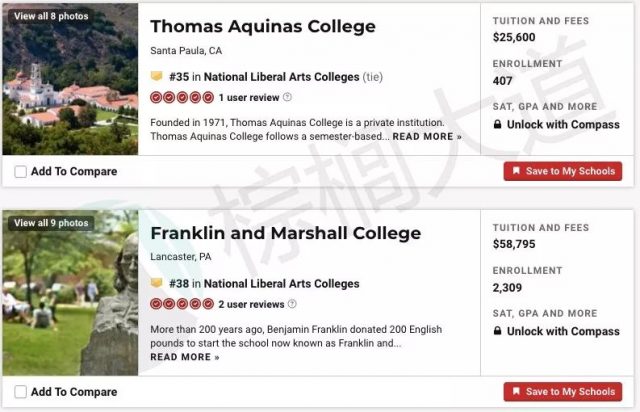View all 8 photos of Thomas Aquinas

tap(51, 17)
